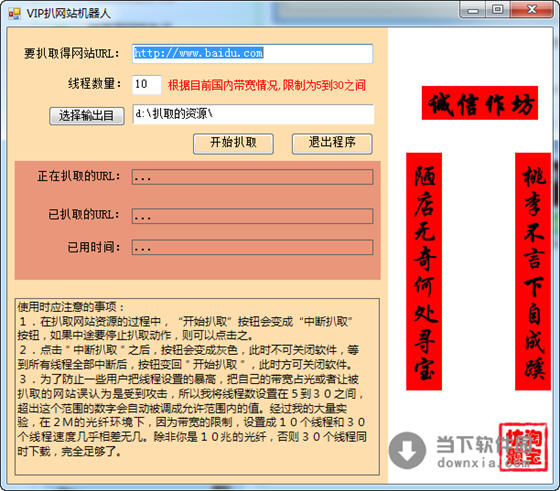Click the 已扒取的URL label
Image resolution: width=560 pixels, height=491 pixels.
pyautogui.click(x=84, y=215)
